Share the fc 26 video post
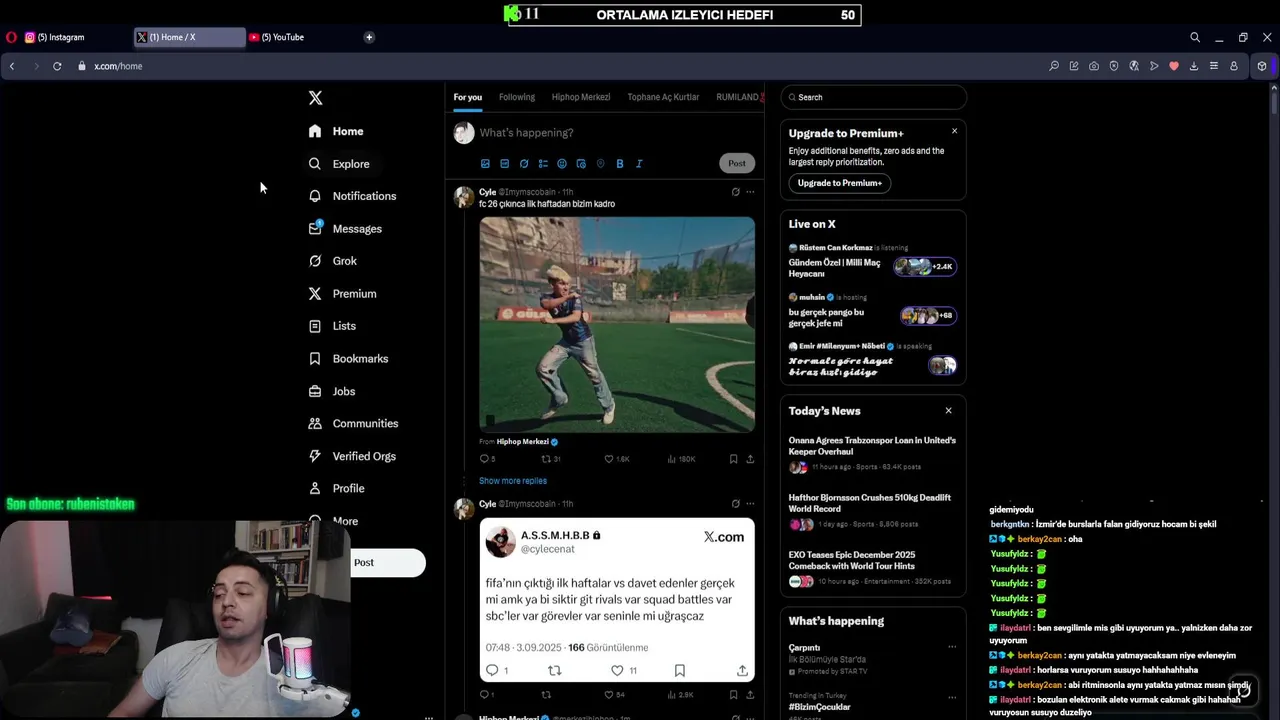The width and height of the screenshot is (1280, 720). click(x=750, y=459)
